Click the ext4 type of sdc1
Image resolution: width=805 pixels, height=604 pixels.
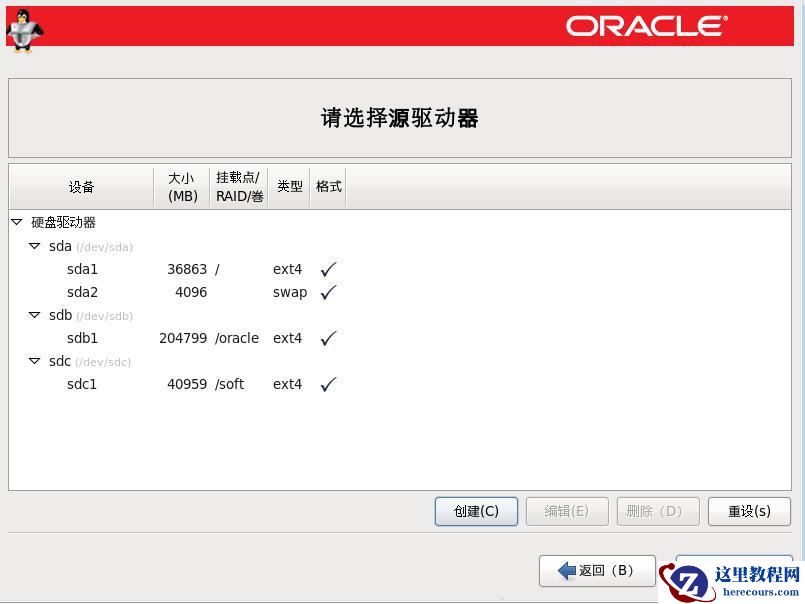[288, 384]
